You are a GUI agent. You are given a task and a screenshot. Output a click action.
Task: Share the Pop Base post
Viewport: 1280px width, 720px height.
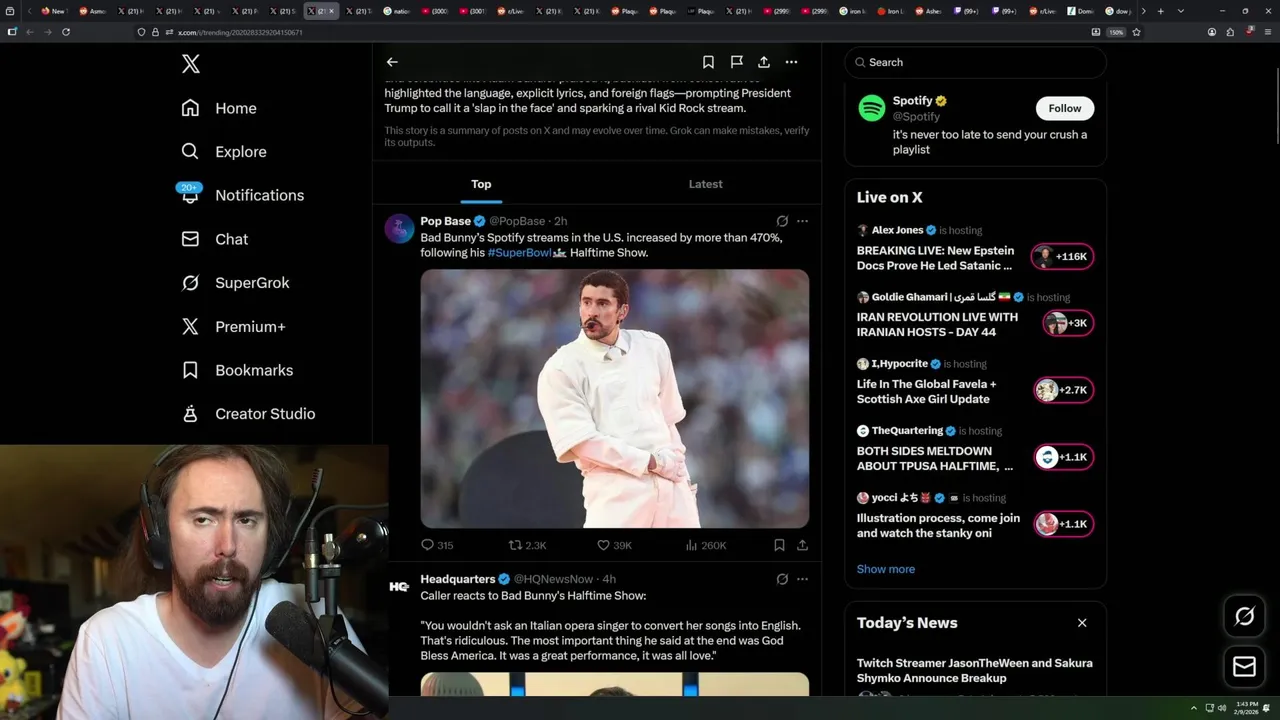(x=802, y=545)
